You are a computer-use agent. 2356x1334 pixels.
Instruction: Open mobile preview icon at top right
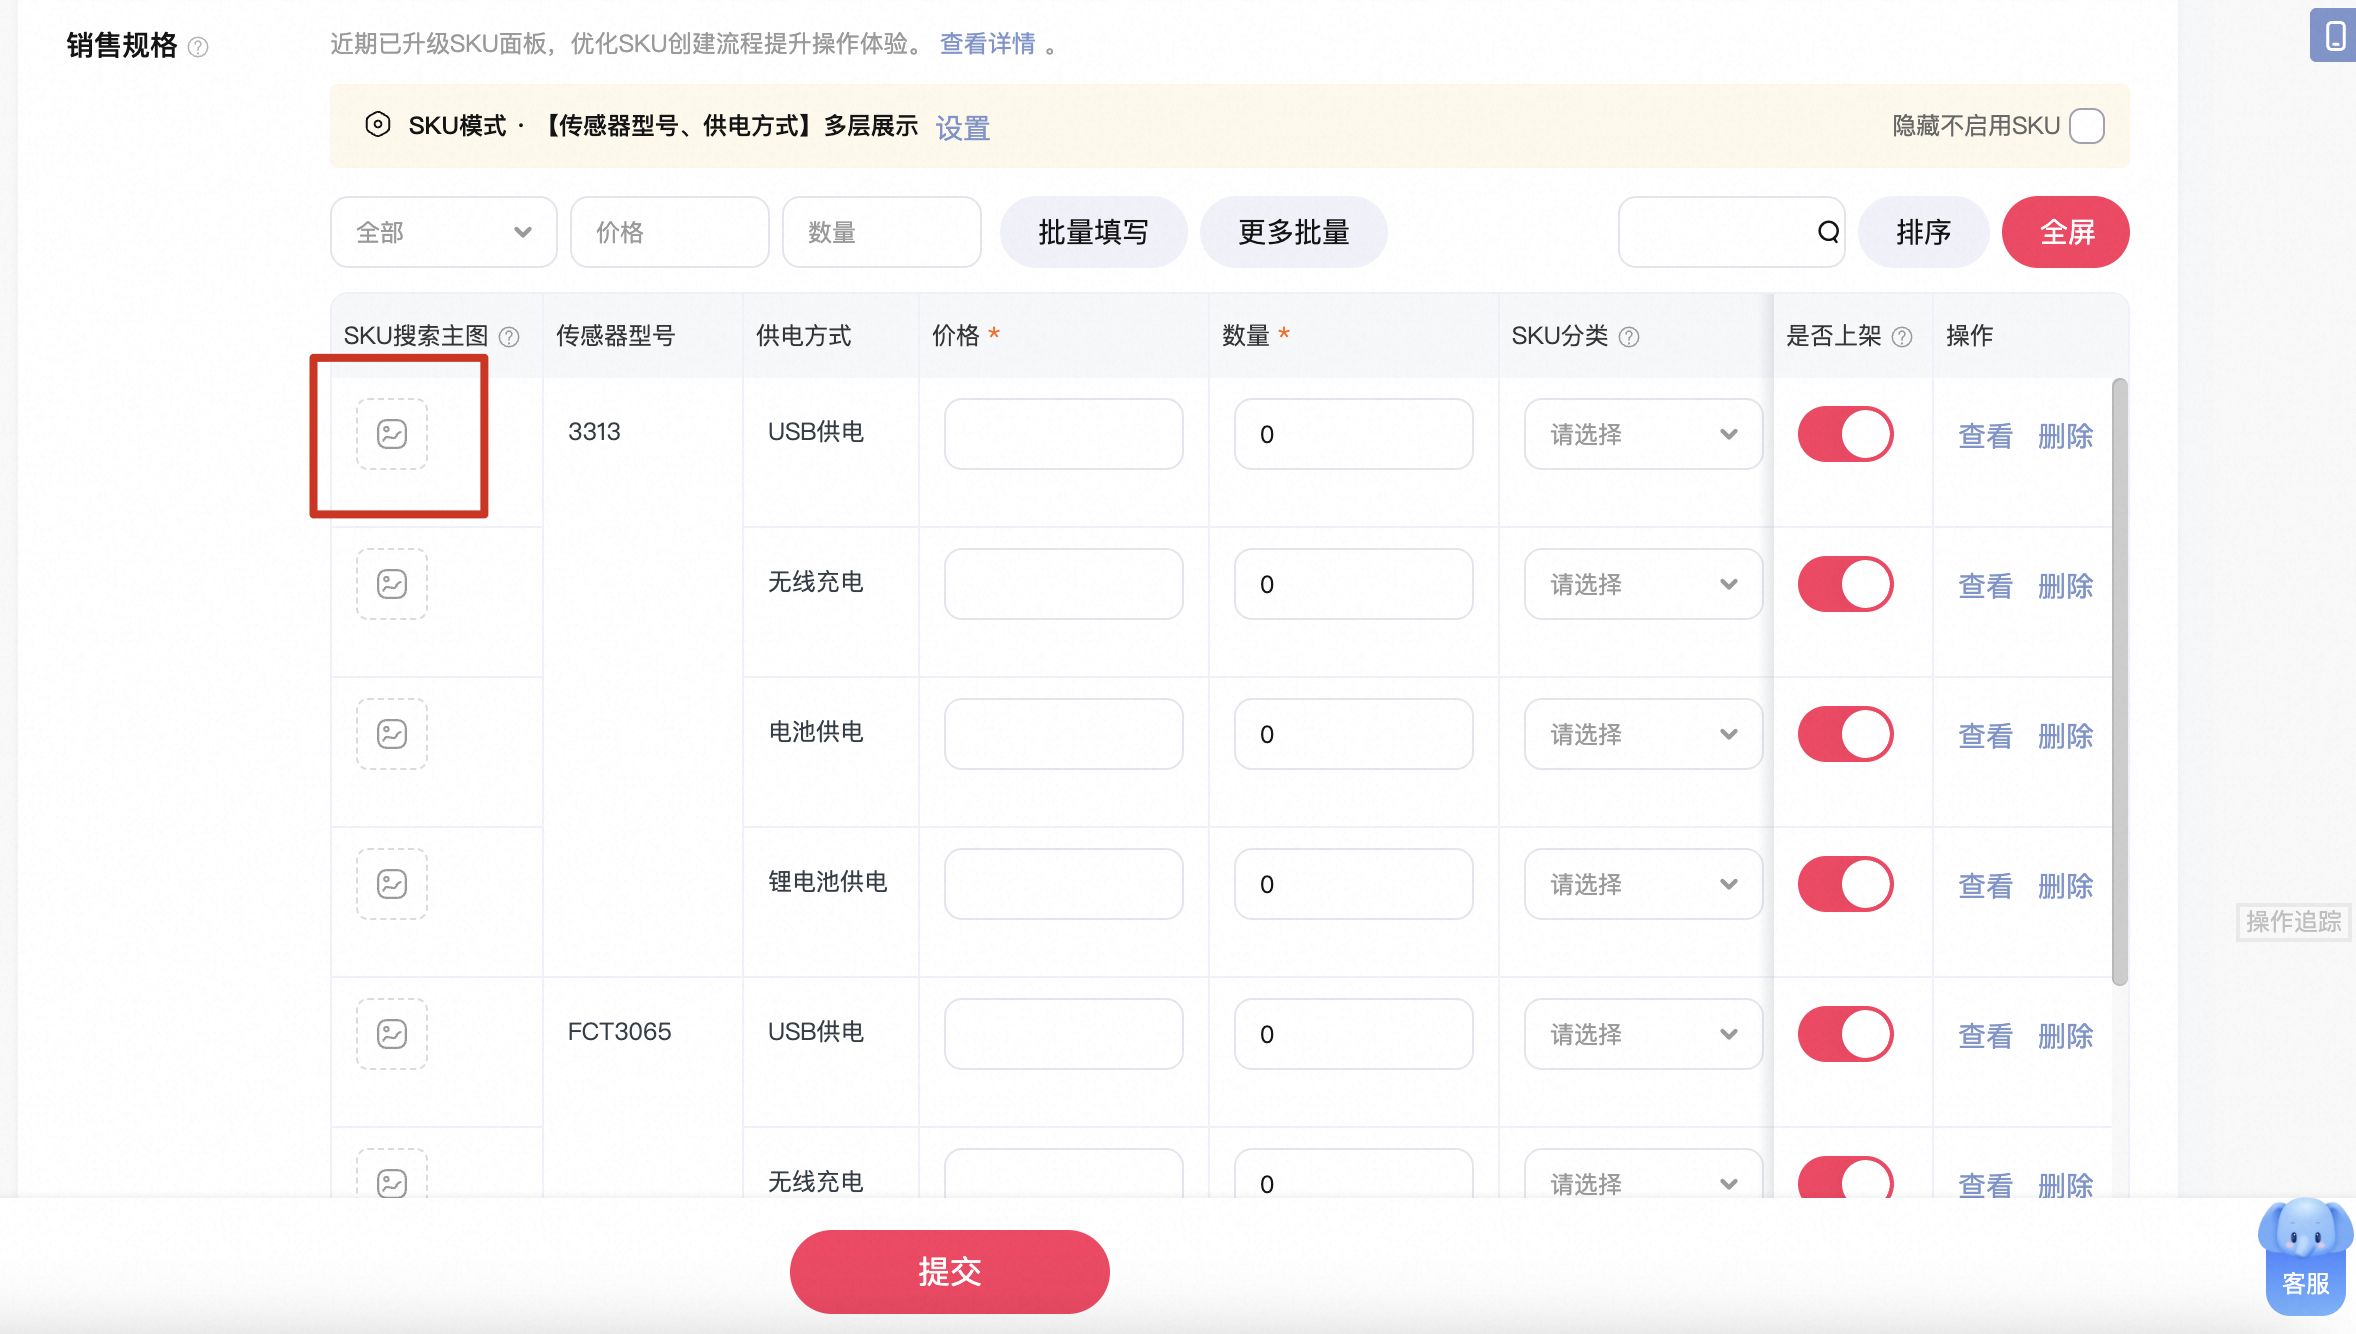tap(2334, 36)
